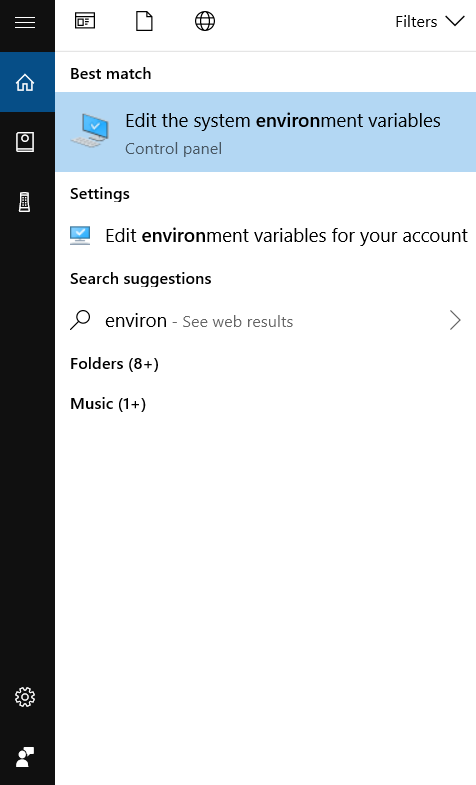Filter results by Documents icon

144,22
